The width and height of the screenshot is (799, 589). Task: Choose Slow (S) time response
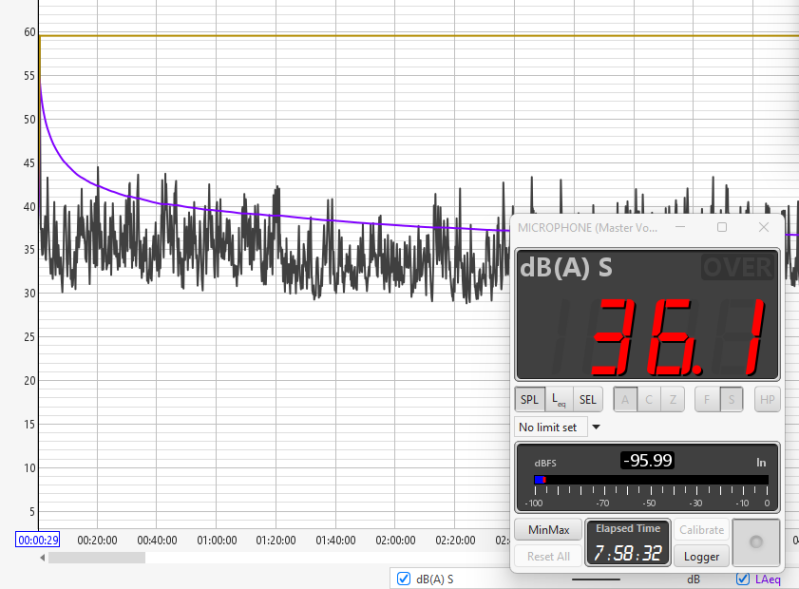731,400
